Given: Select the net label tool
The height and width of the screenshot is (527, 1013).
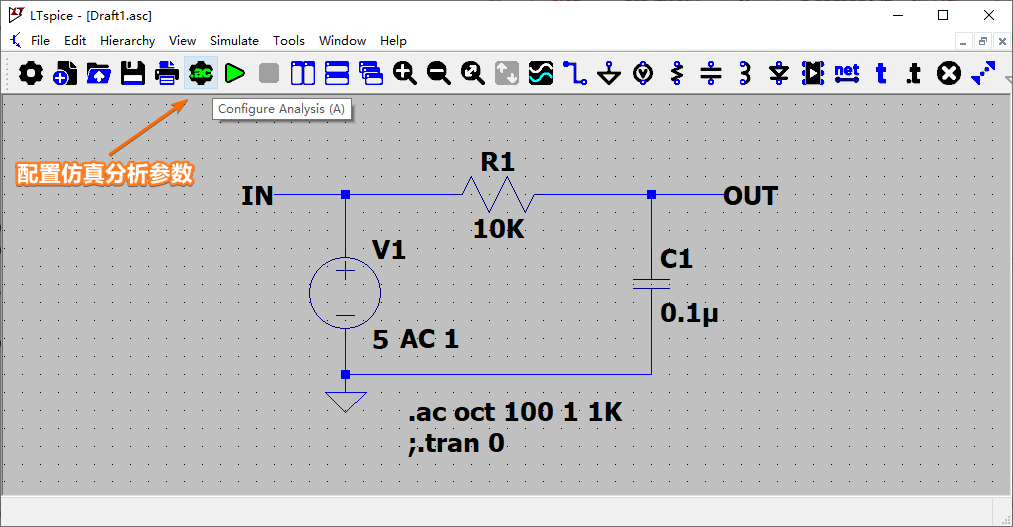Looking at the screenshot, I should [847, 74].
